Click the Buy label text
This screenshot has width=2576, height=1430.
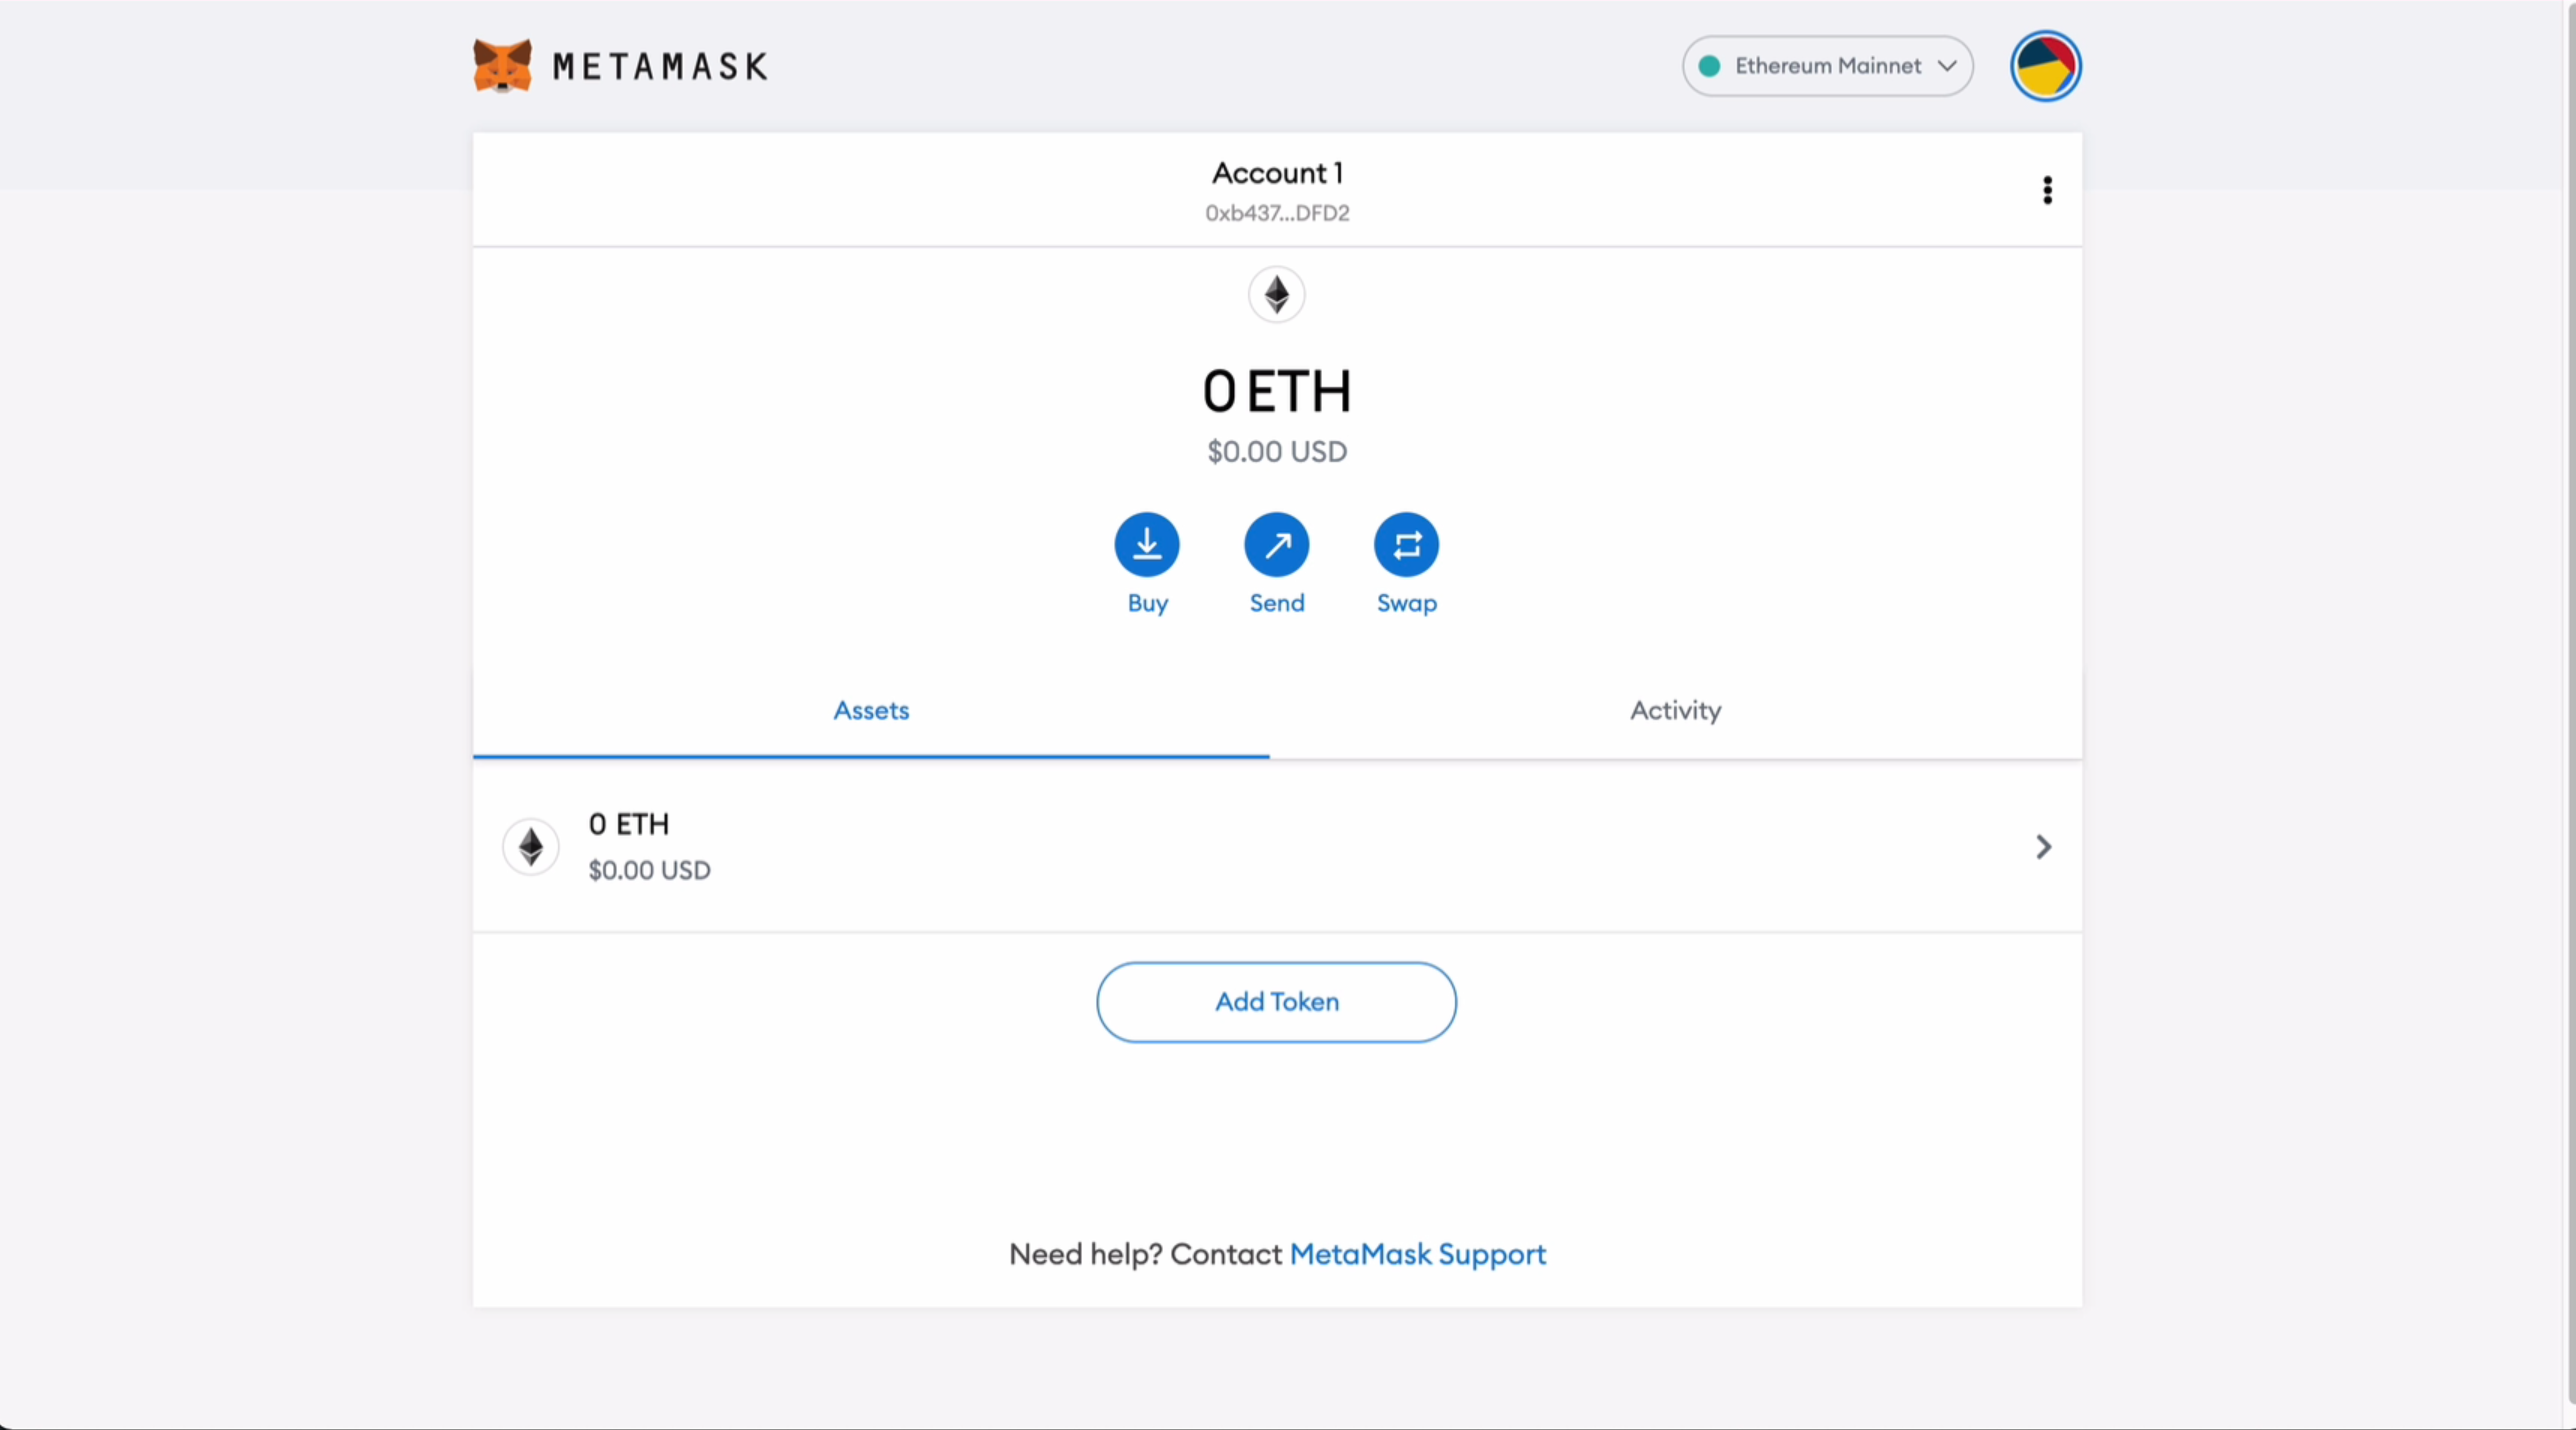click(1147, 603)
